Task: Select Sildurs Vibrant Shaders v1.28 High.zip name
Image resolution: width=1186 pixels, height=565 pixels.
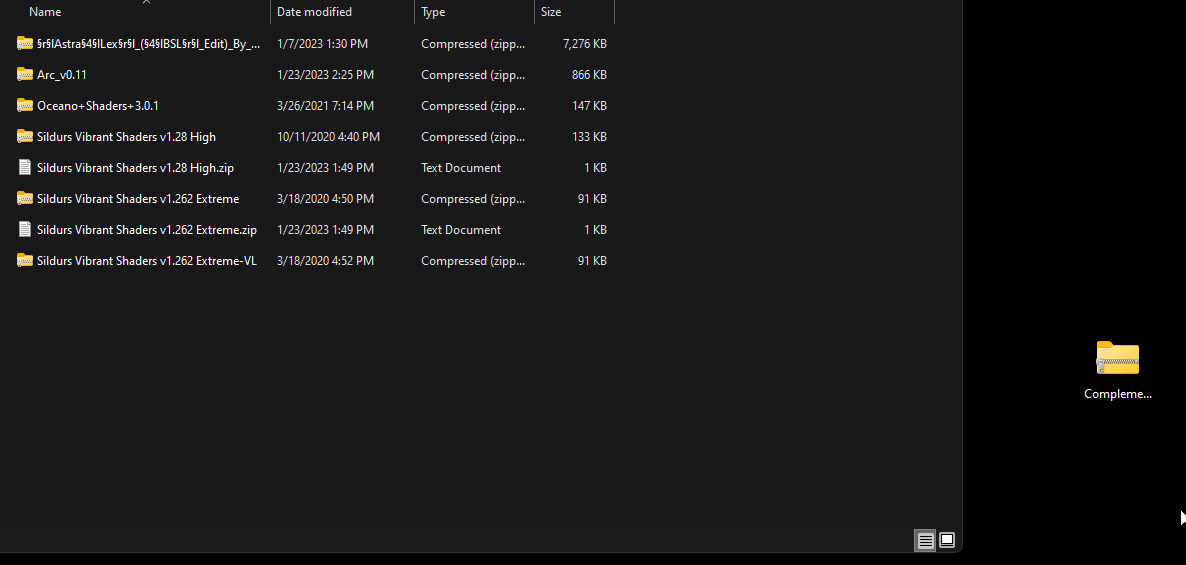Action: 135,168
